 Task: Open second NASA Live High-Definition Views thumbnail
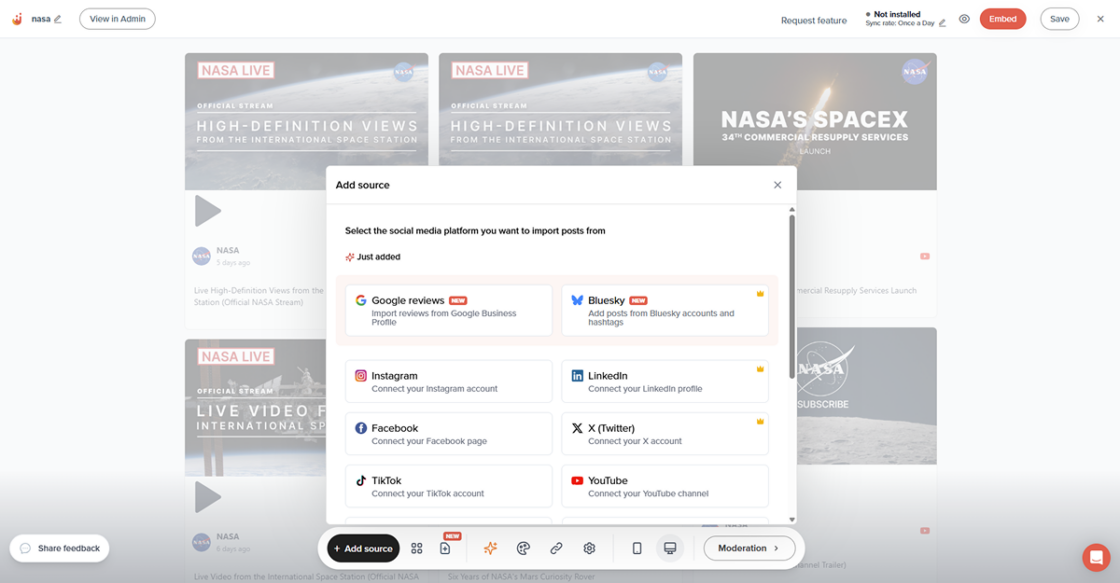point(561,109)
